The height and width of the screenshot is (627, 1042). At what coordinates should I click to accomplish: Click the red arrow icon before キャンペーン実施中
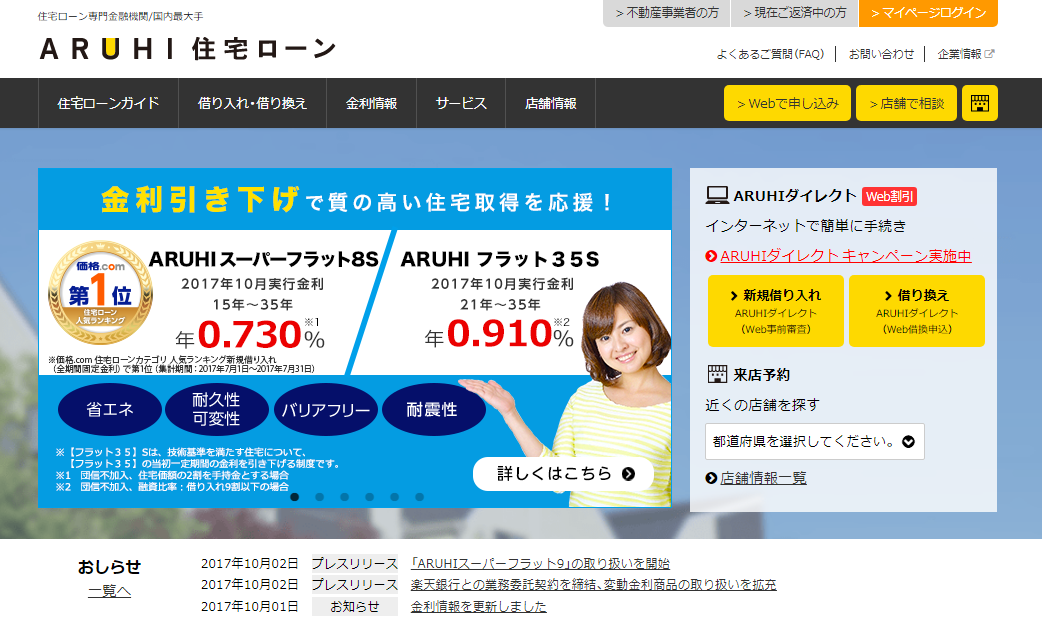pyautogui.click(x=711, y=256)
